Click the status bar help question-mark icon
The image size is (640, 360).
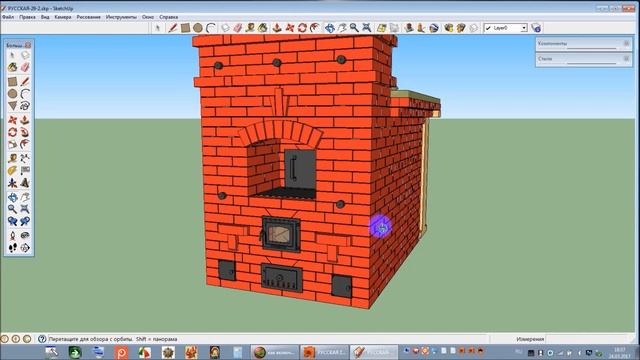point(42,339)
